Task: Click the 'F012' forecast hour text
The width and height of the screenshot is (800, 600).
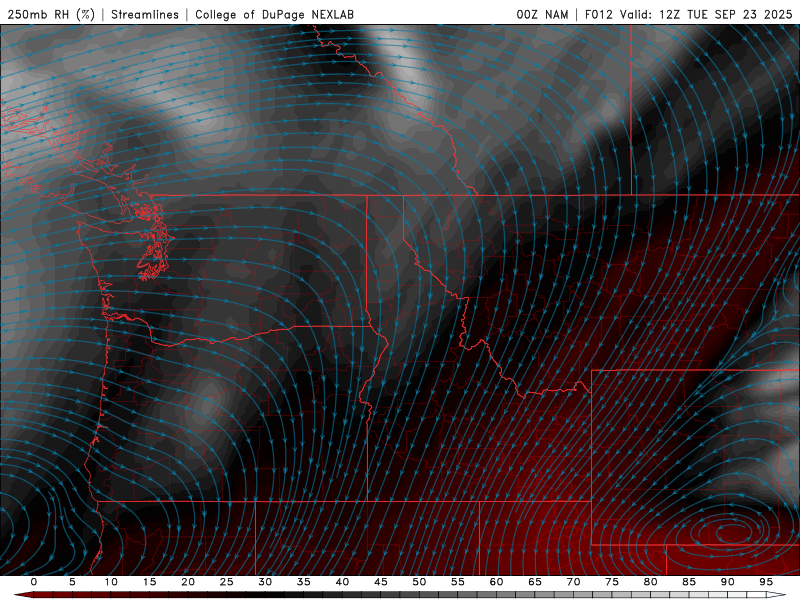Action: (x=598, y=14)
